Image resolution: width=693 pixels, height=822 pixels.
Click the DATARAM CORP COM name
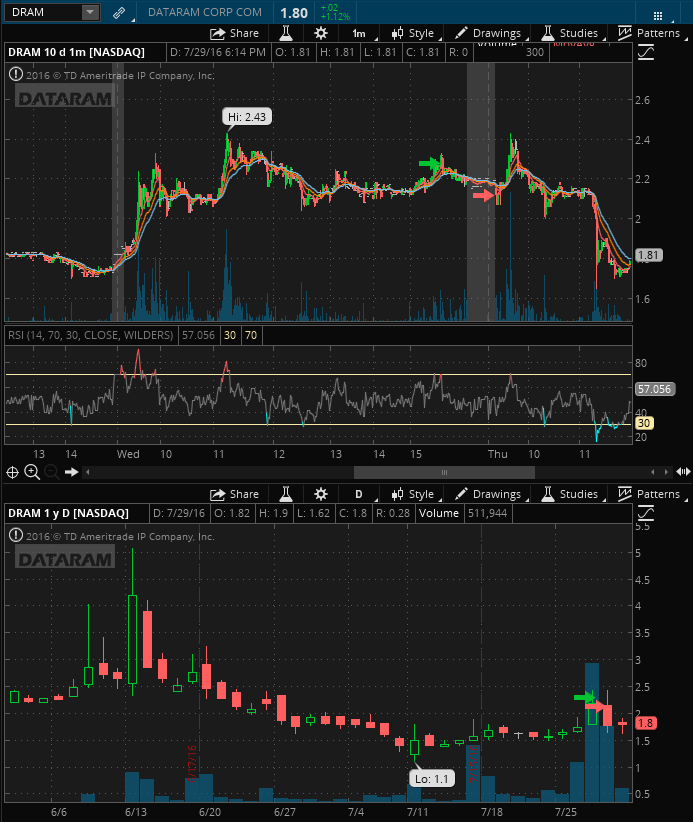pyautogui.click(x=204, y=12)
